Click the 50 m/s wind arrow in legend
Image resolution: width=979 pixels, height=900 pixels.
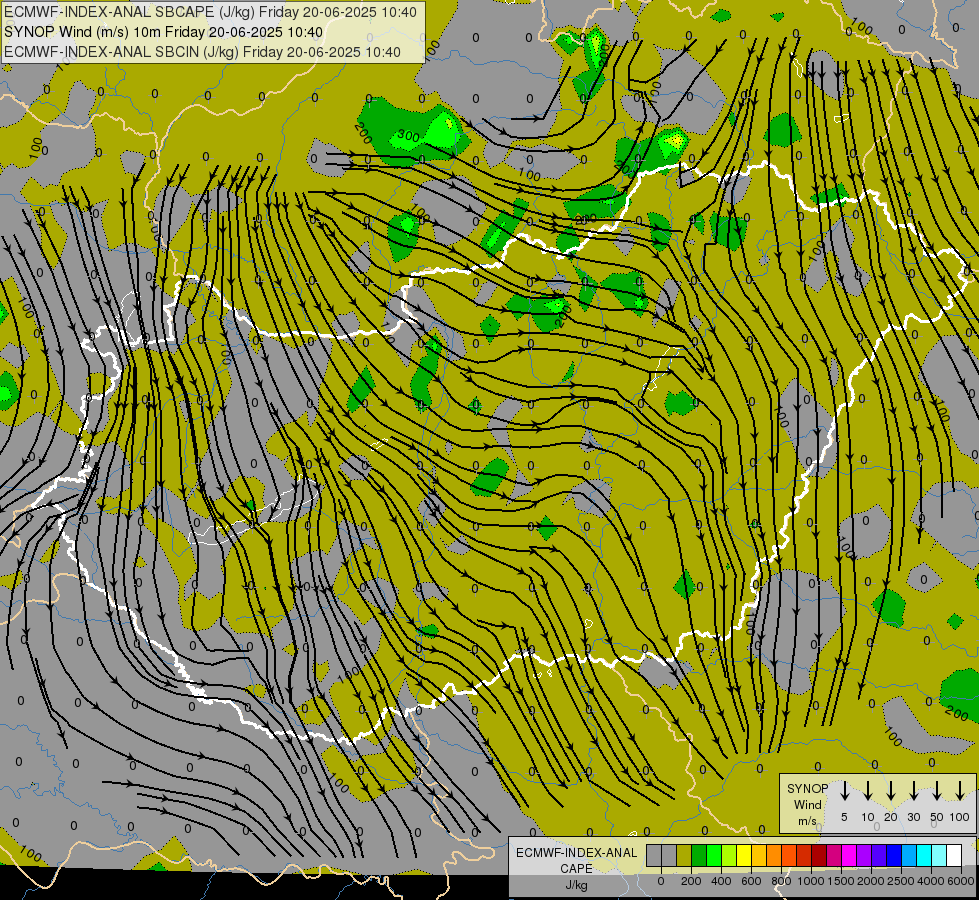click(937, 790)
